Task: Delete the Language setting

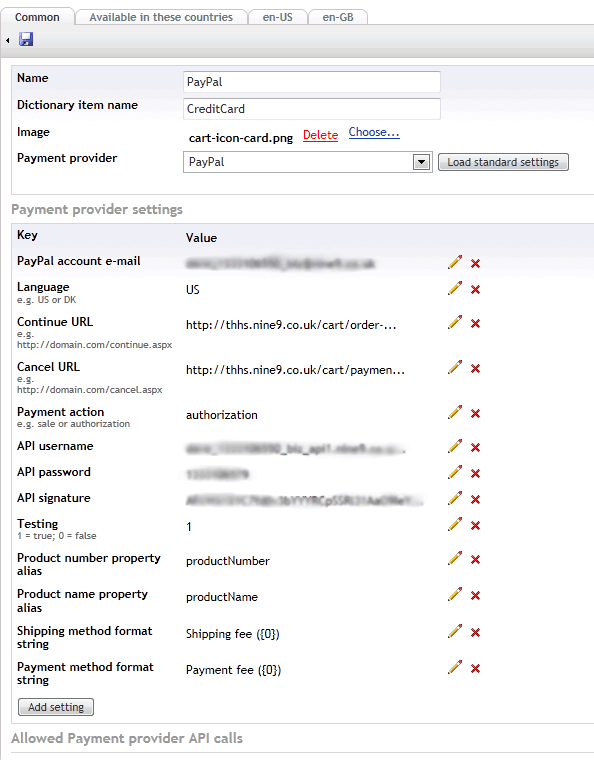Action: 475,290
